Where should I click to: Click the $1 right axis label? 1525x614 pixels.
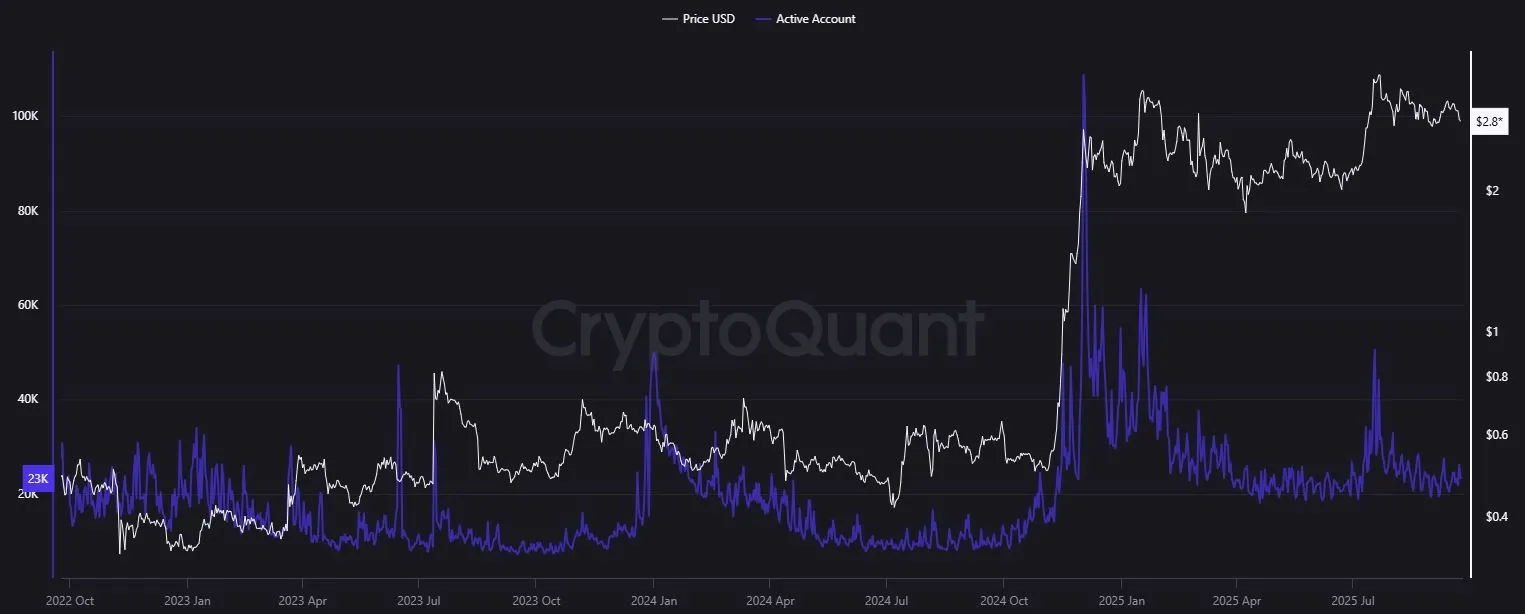[x=1491, y=332]
